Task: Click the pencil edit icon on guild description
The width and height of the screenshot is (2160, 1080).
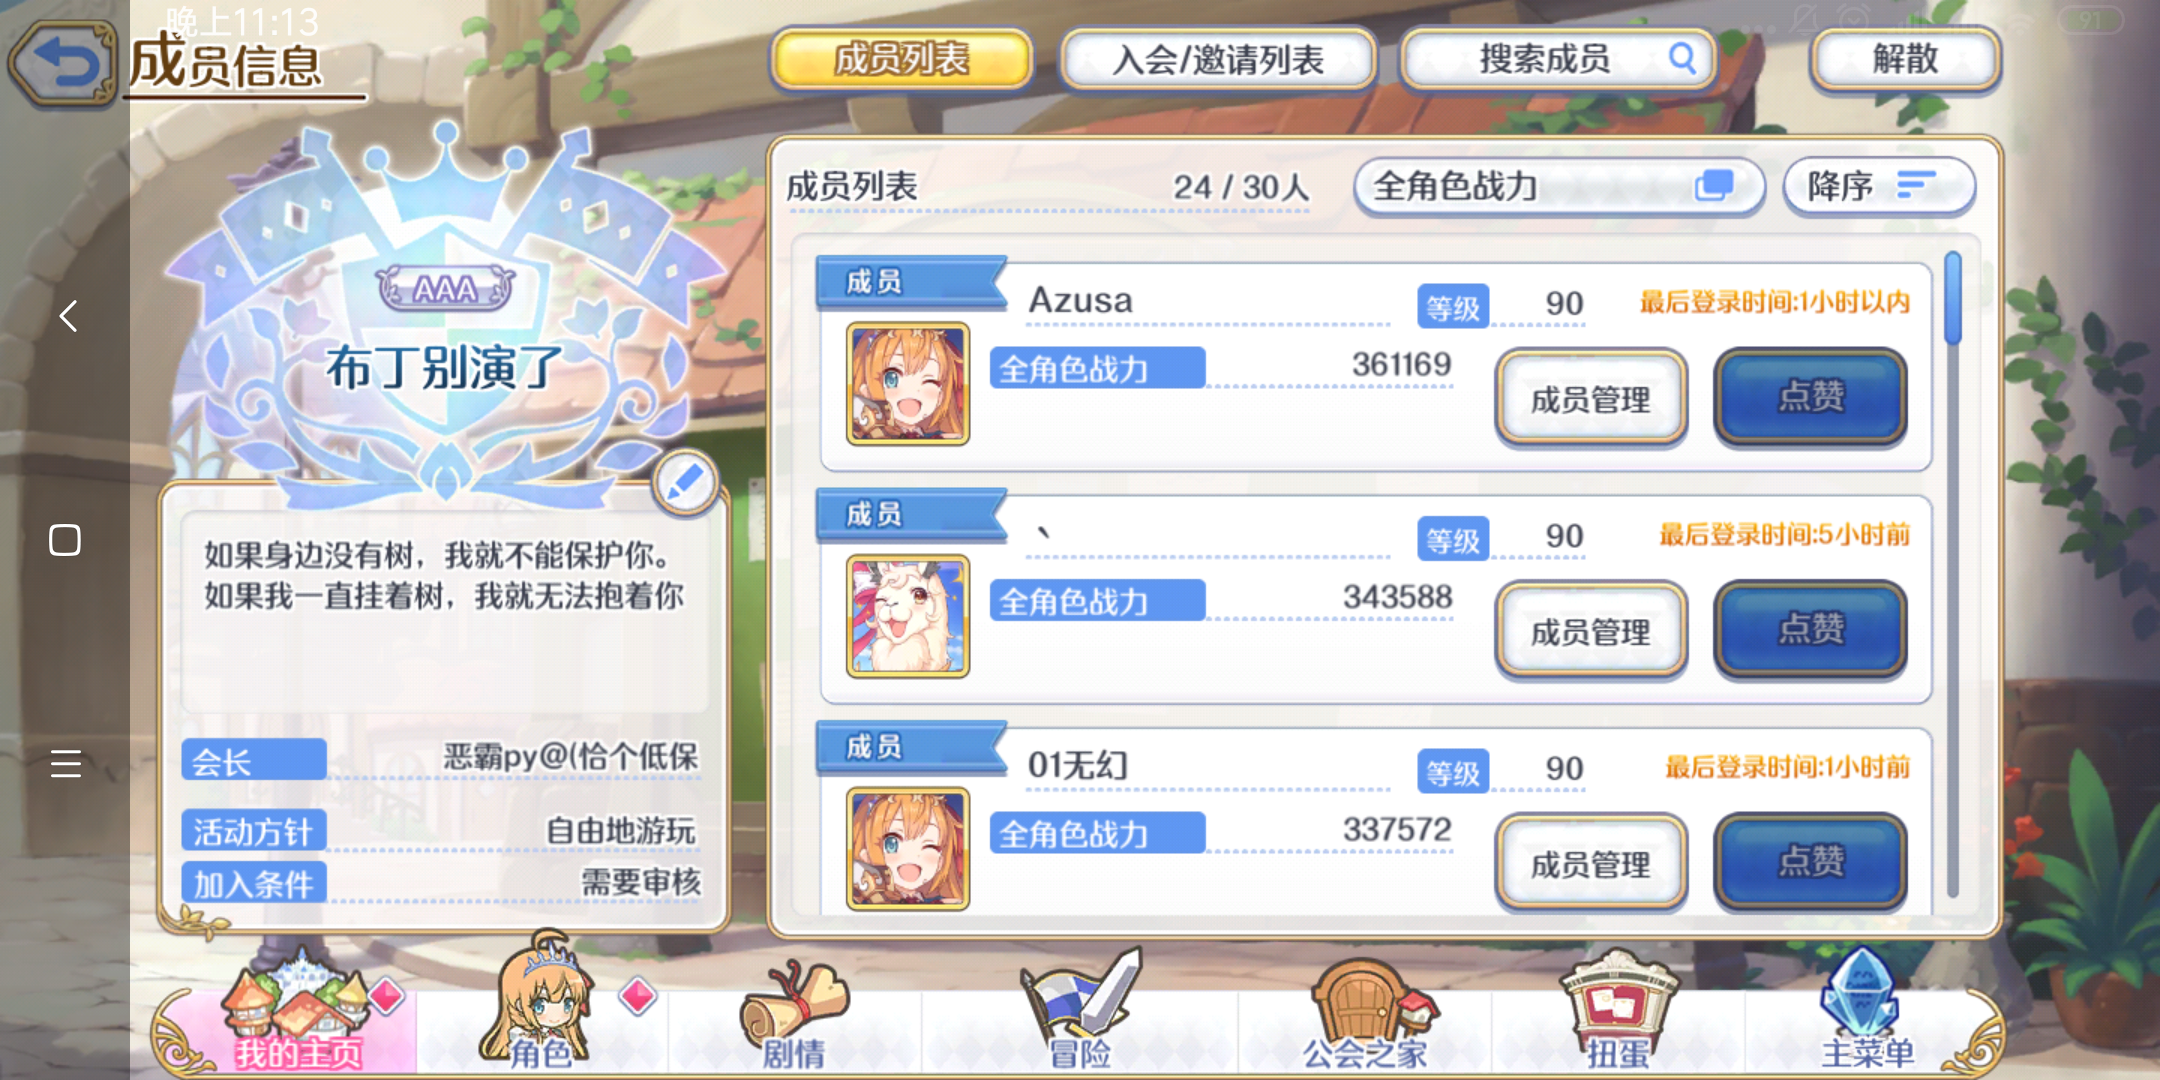Action: pos(685,483)
